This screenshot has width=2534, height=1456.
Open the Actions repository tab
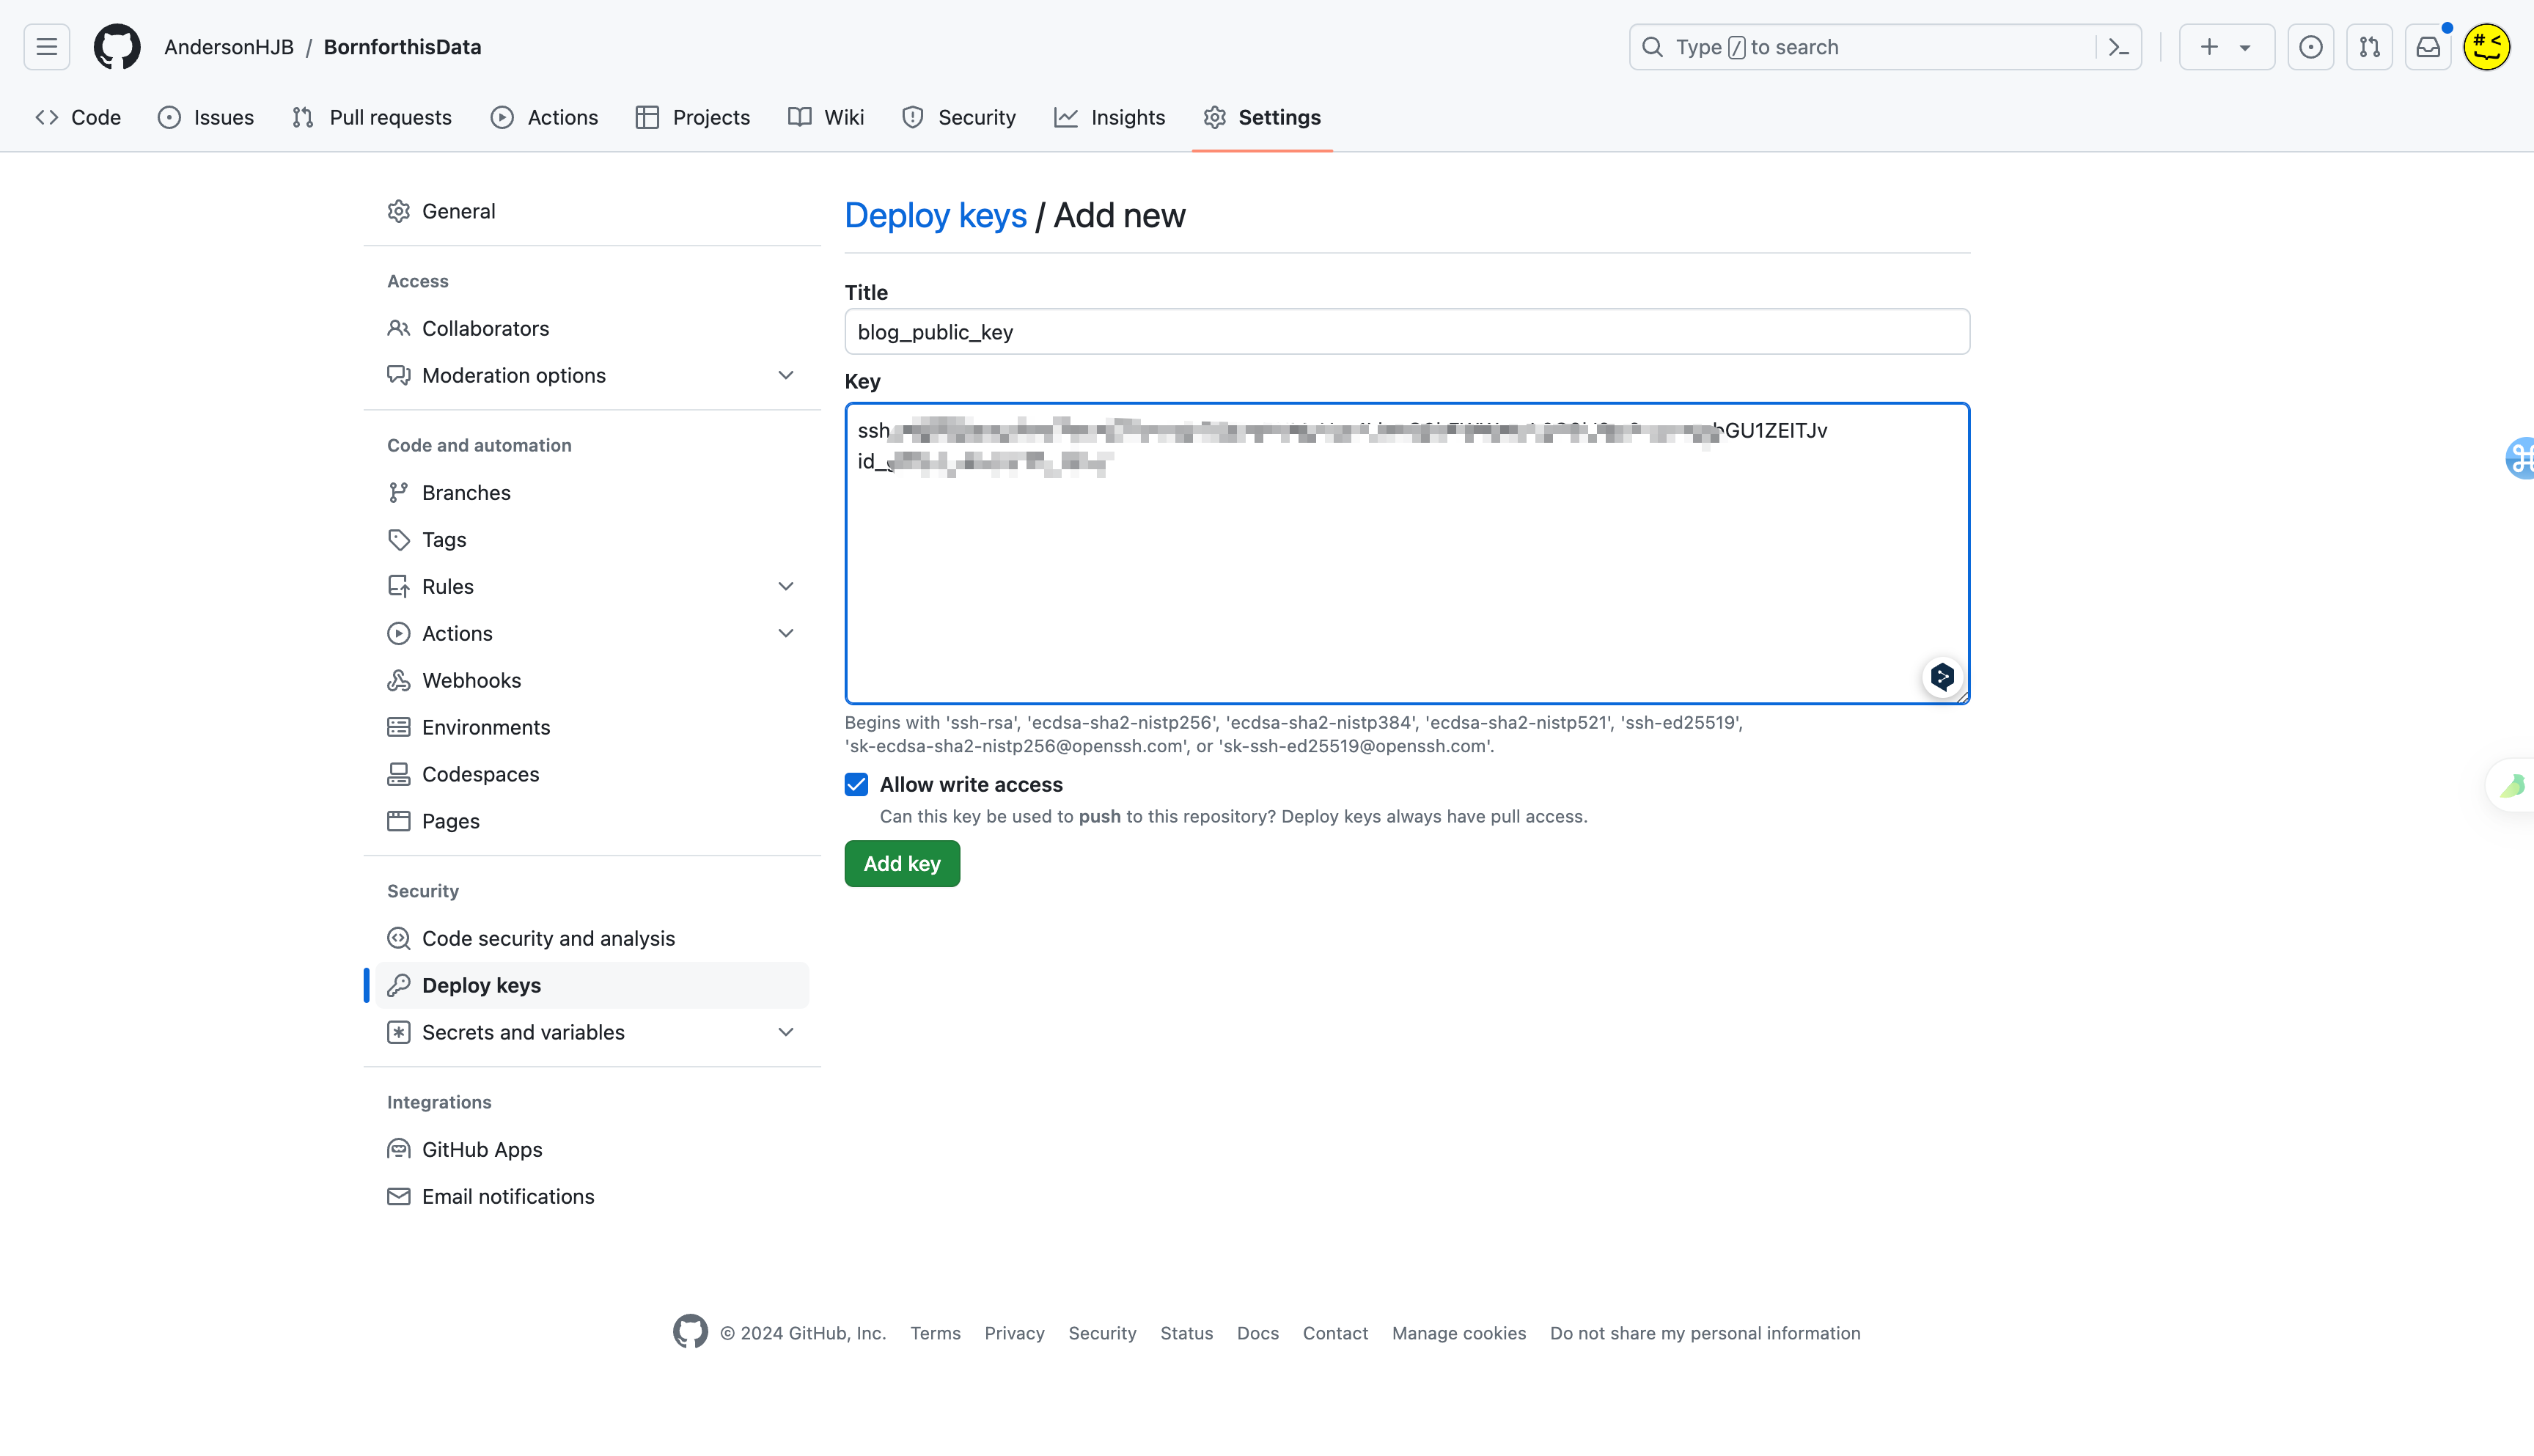click(x=545, y=117)
